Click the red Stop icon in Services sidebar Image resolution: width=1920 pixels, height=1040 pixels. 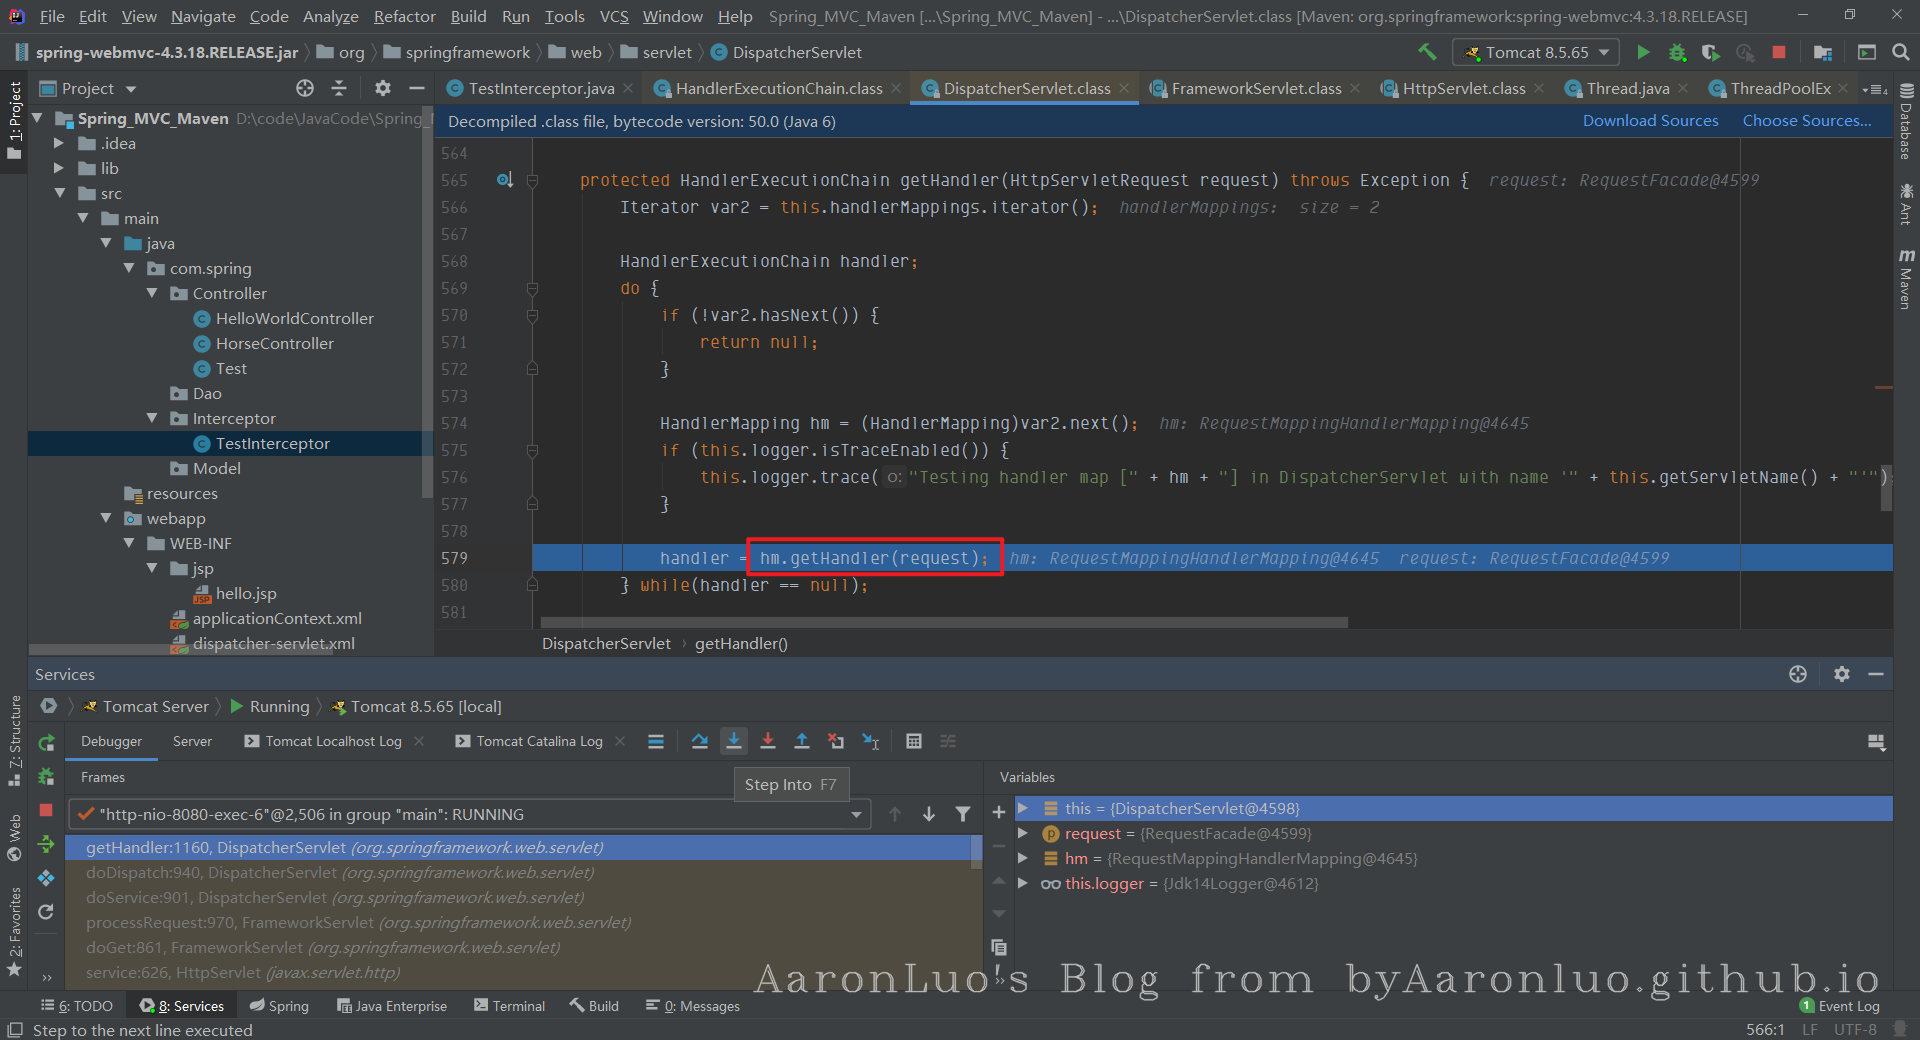[46, 810]
